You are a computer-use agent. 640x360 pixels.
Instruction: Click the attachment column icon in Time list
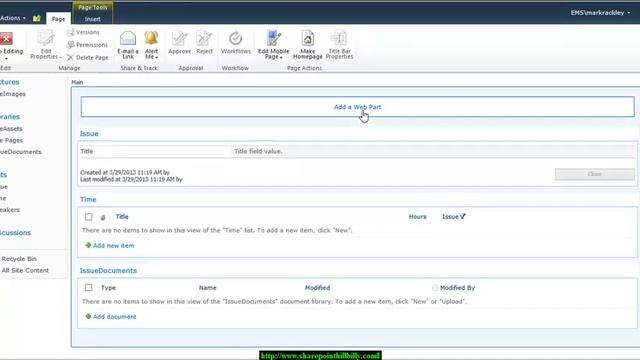(103, 217)
